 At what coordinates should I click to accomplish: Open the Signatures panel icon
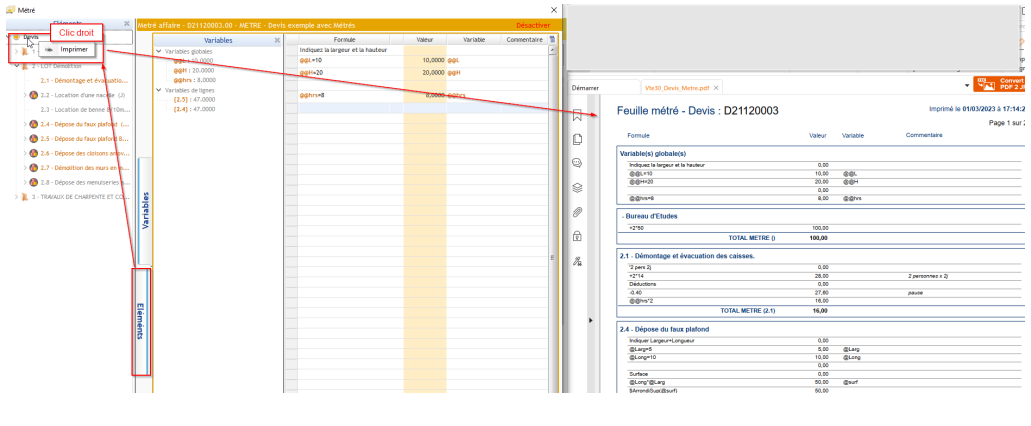coord(577,261)
